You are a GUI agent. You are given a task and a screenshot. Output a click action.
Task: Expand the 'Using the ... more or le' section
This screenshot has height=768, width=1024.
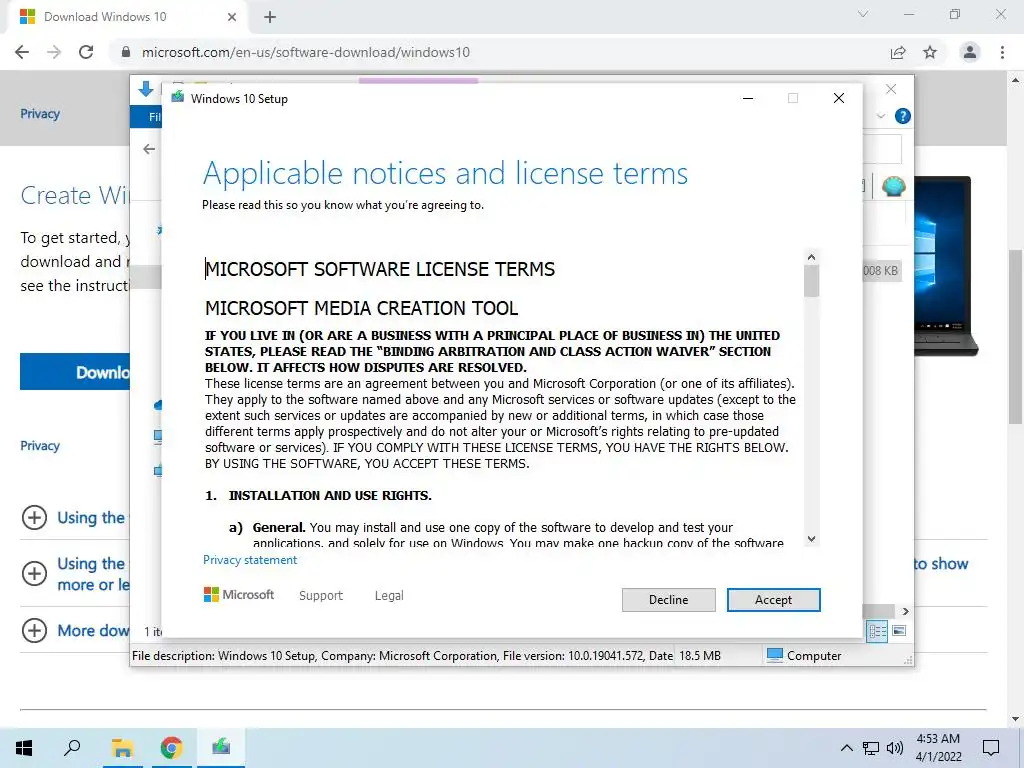[x=35, y=573]
